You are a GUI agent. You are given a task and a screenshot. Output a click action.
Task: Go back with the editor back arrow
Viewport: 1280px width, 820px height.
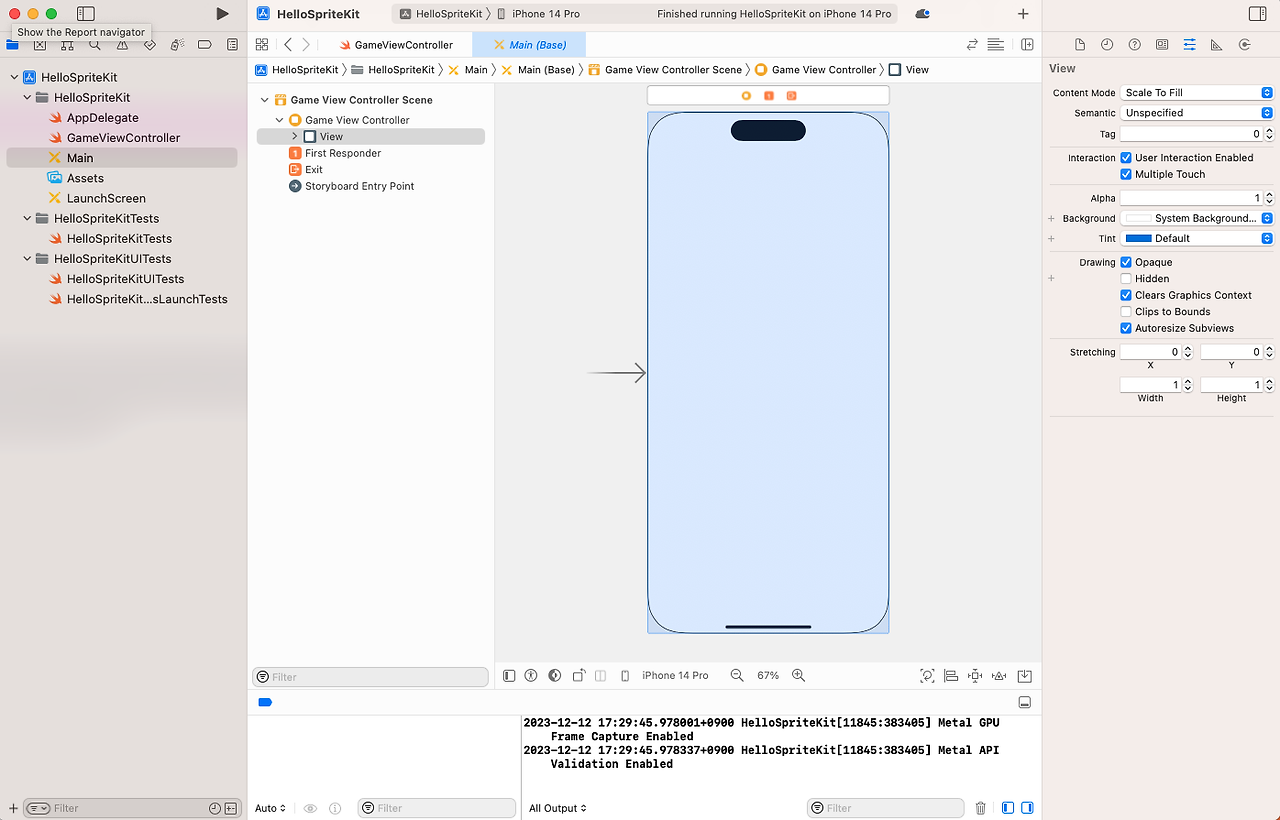(x=288, y=45)
